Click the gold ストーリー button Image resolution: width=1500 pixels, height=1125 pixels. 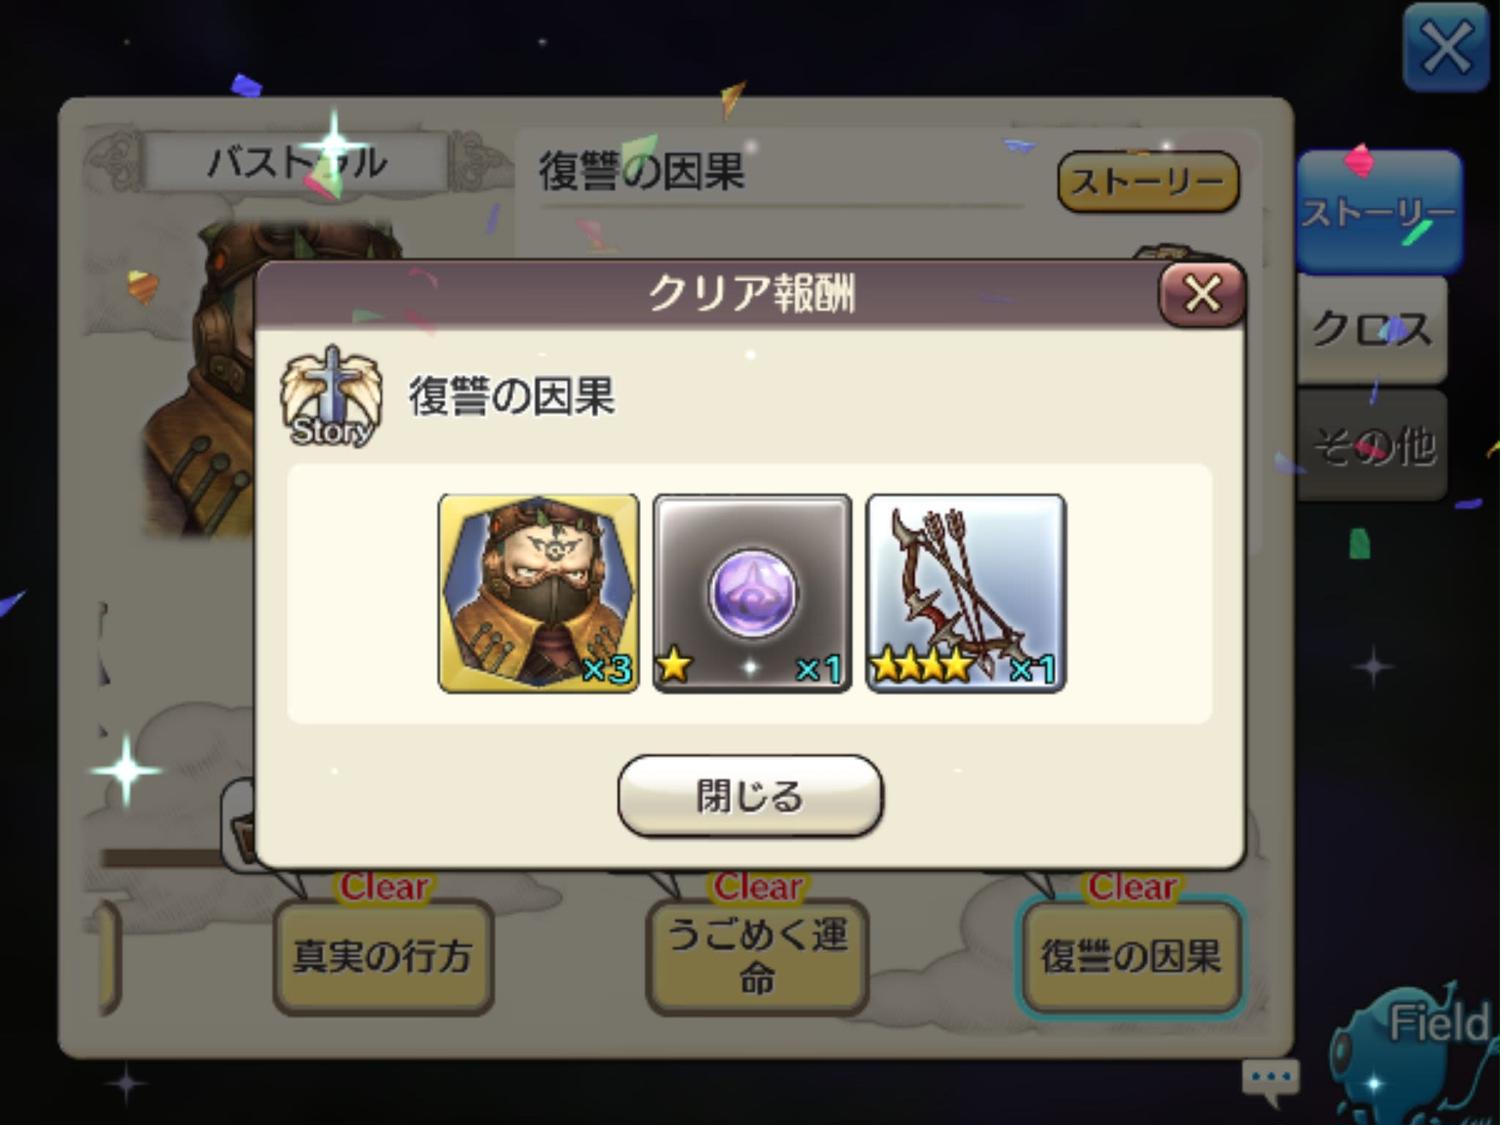click(1148, 182)
